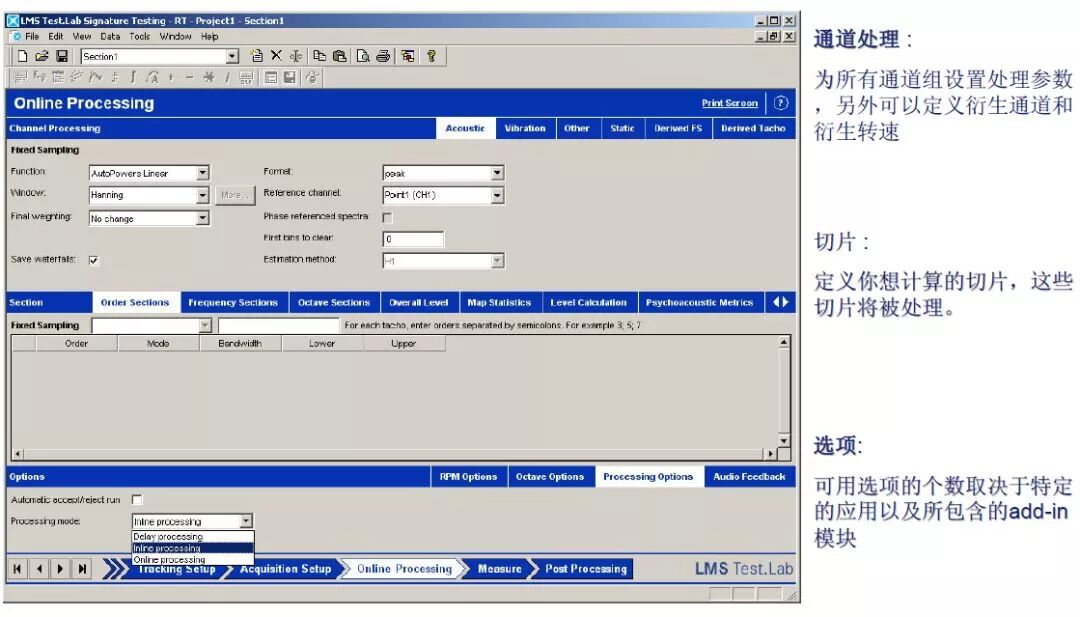This screenshot has width=1080, height=617.
Task: Click the navigator windows toolbar icon
Action: pyautogui.click(x=408, y=56)
